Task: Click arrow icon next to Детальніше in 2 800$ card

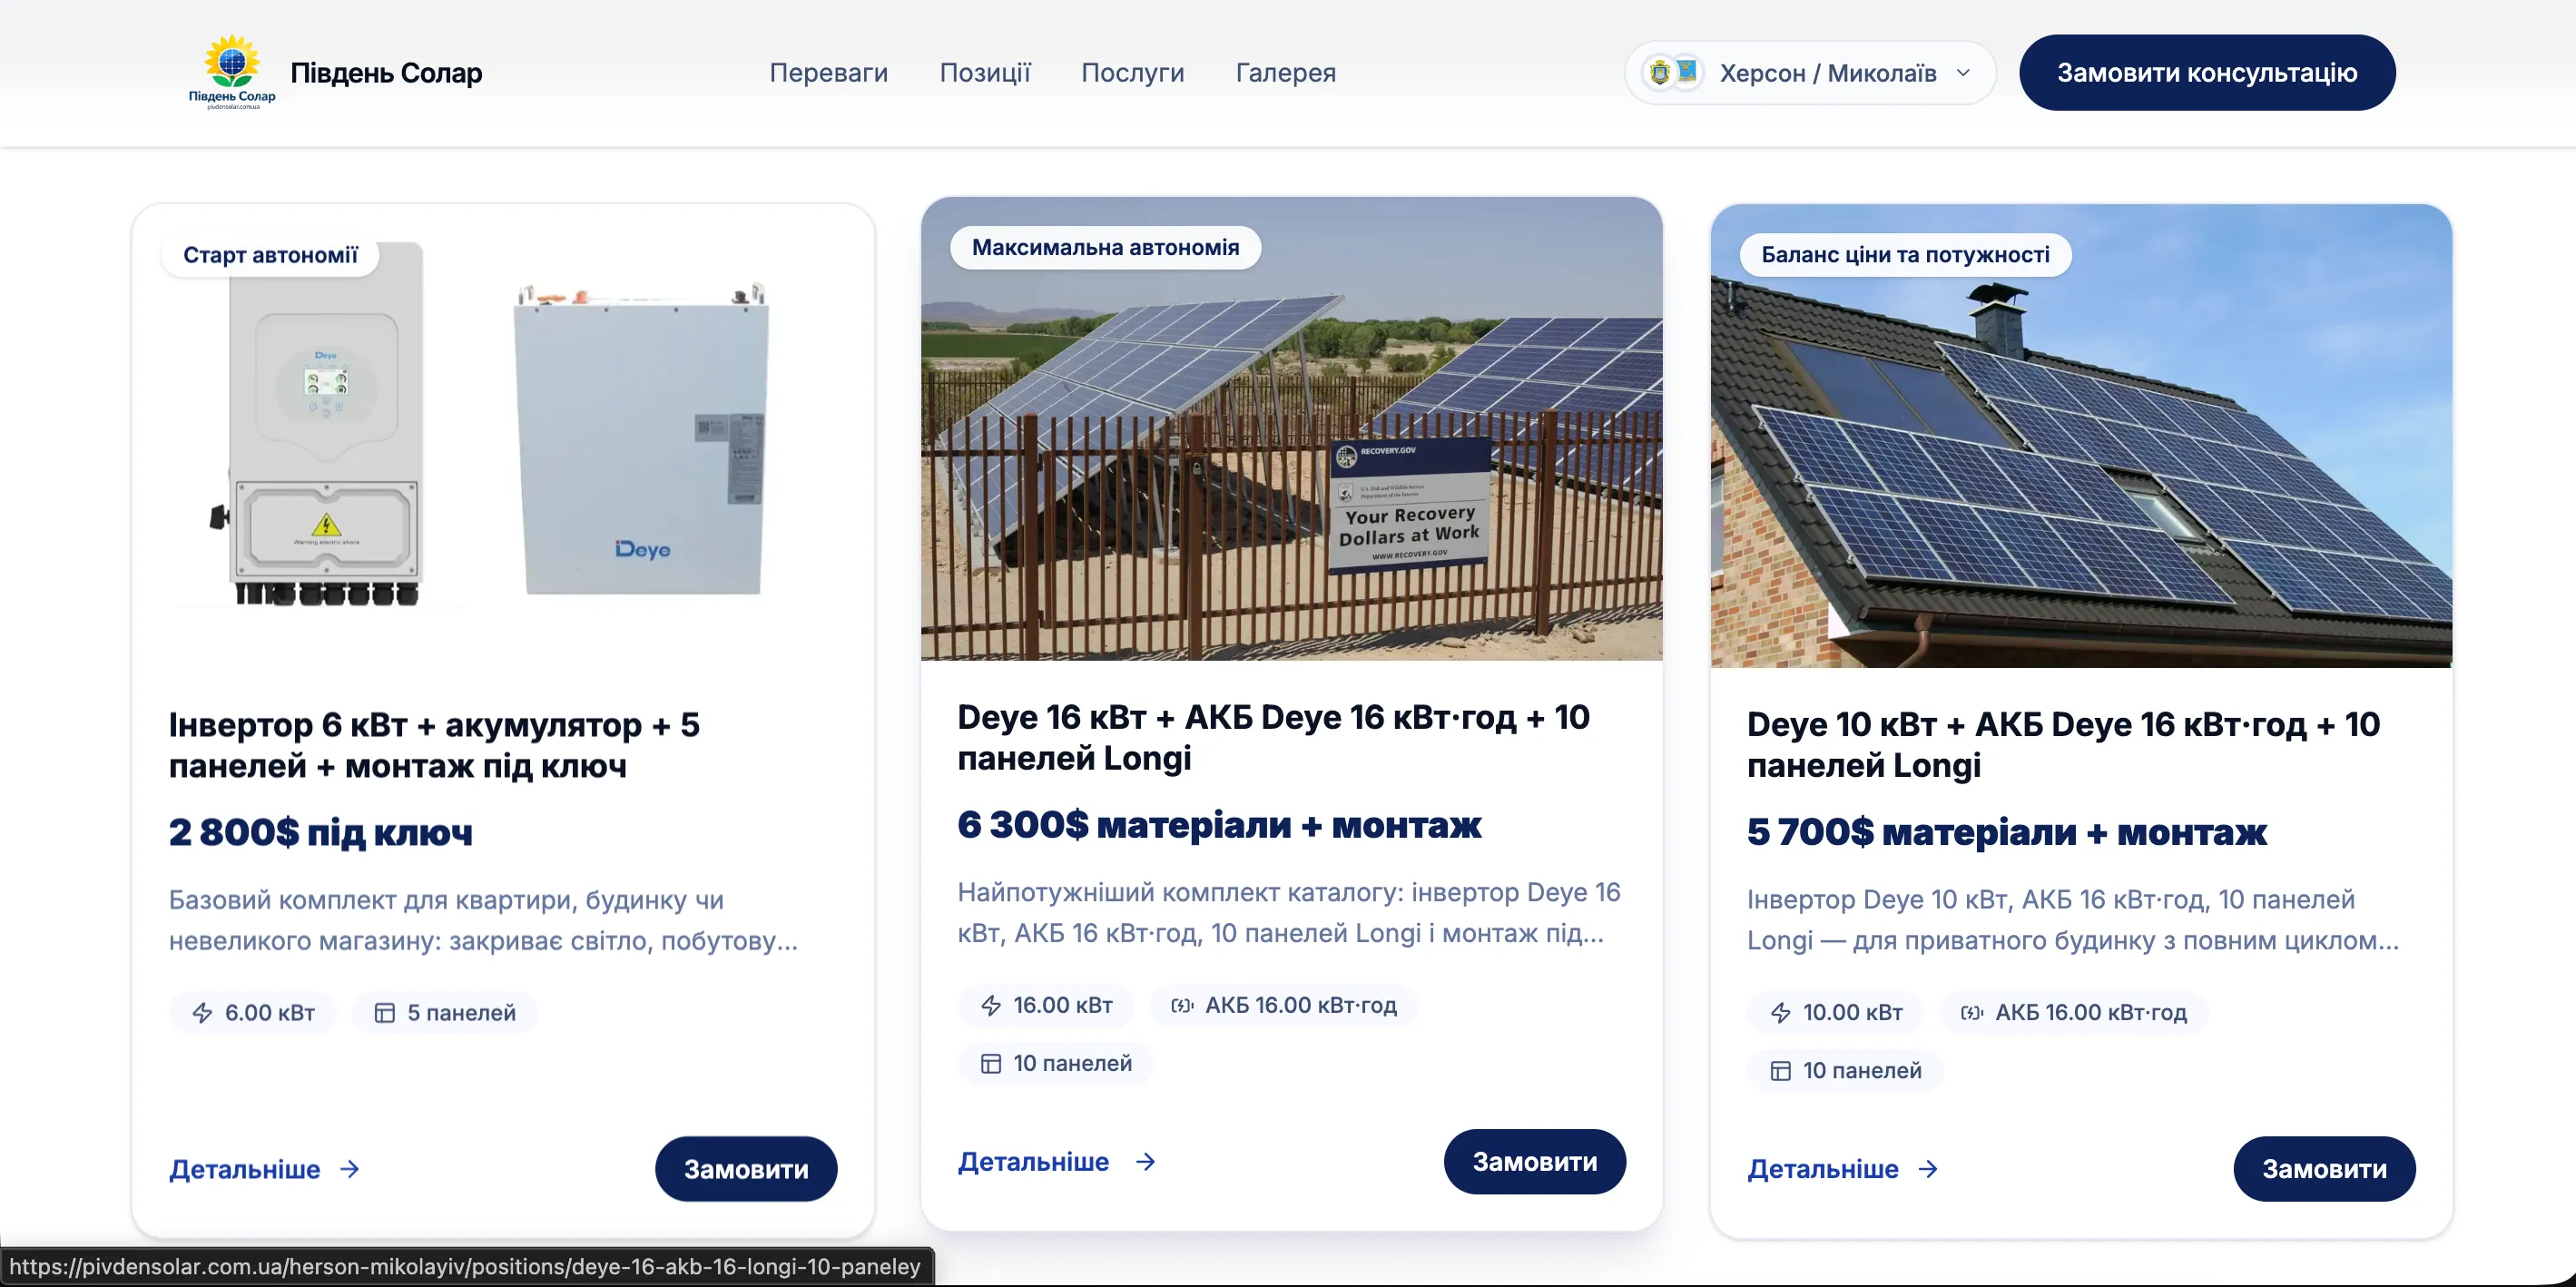Action: coord(350,1169)
